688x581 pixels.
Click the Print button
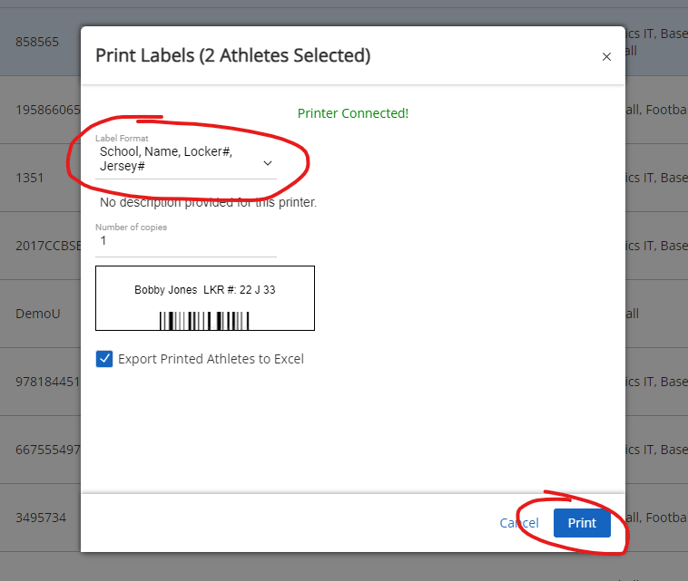pyautogui.click(x=582, y=523)
